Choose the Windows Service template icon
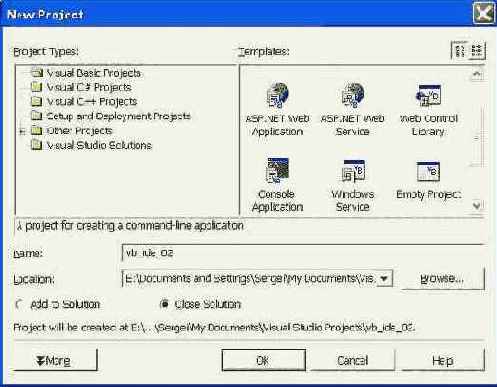The height and width of the screenshot is (387, 497). click(x=353, y=171)
